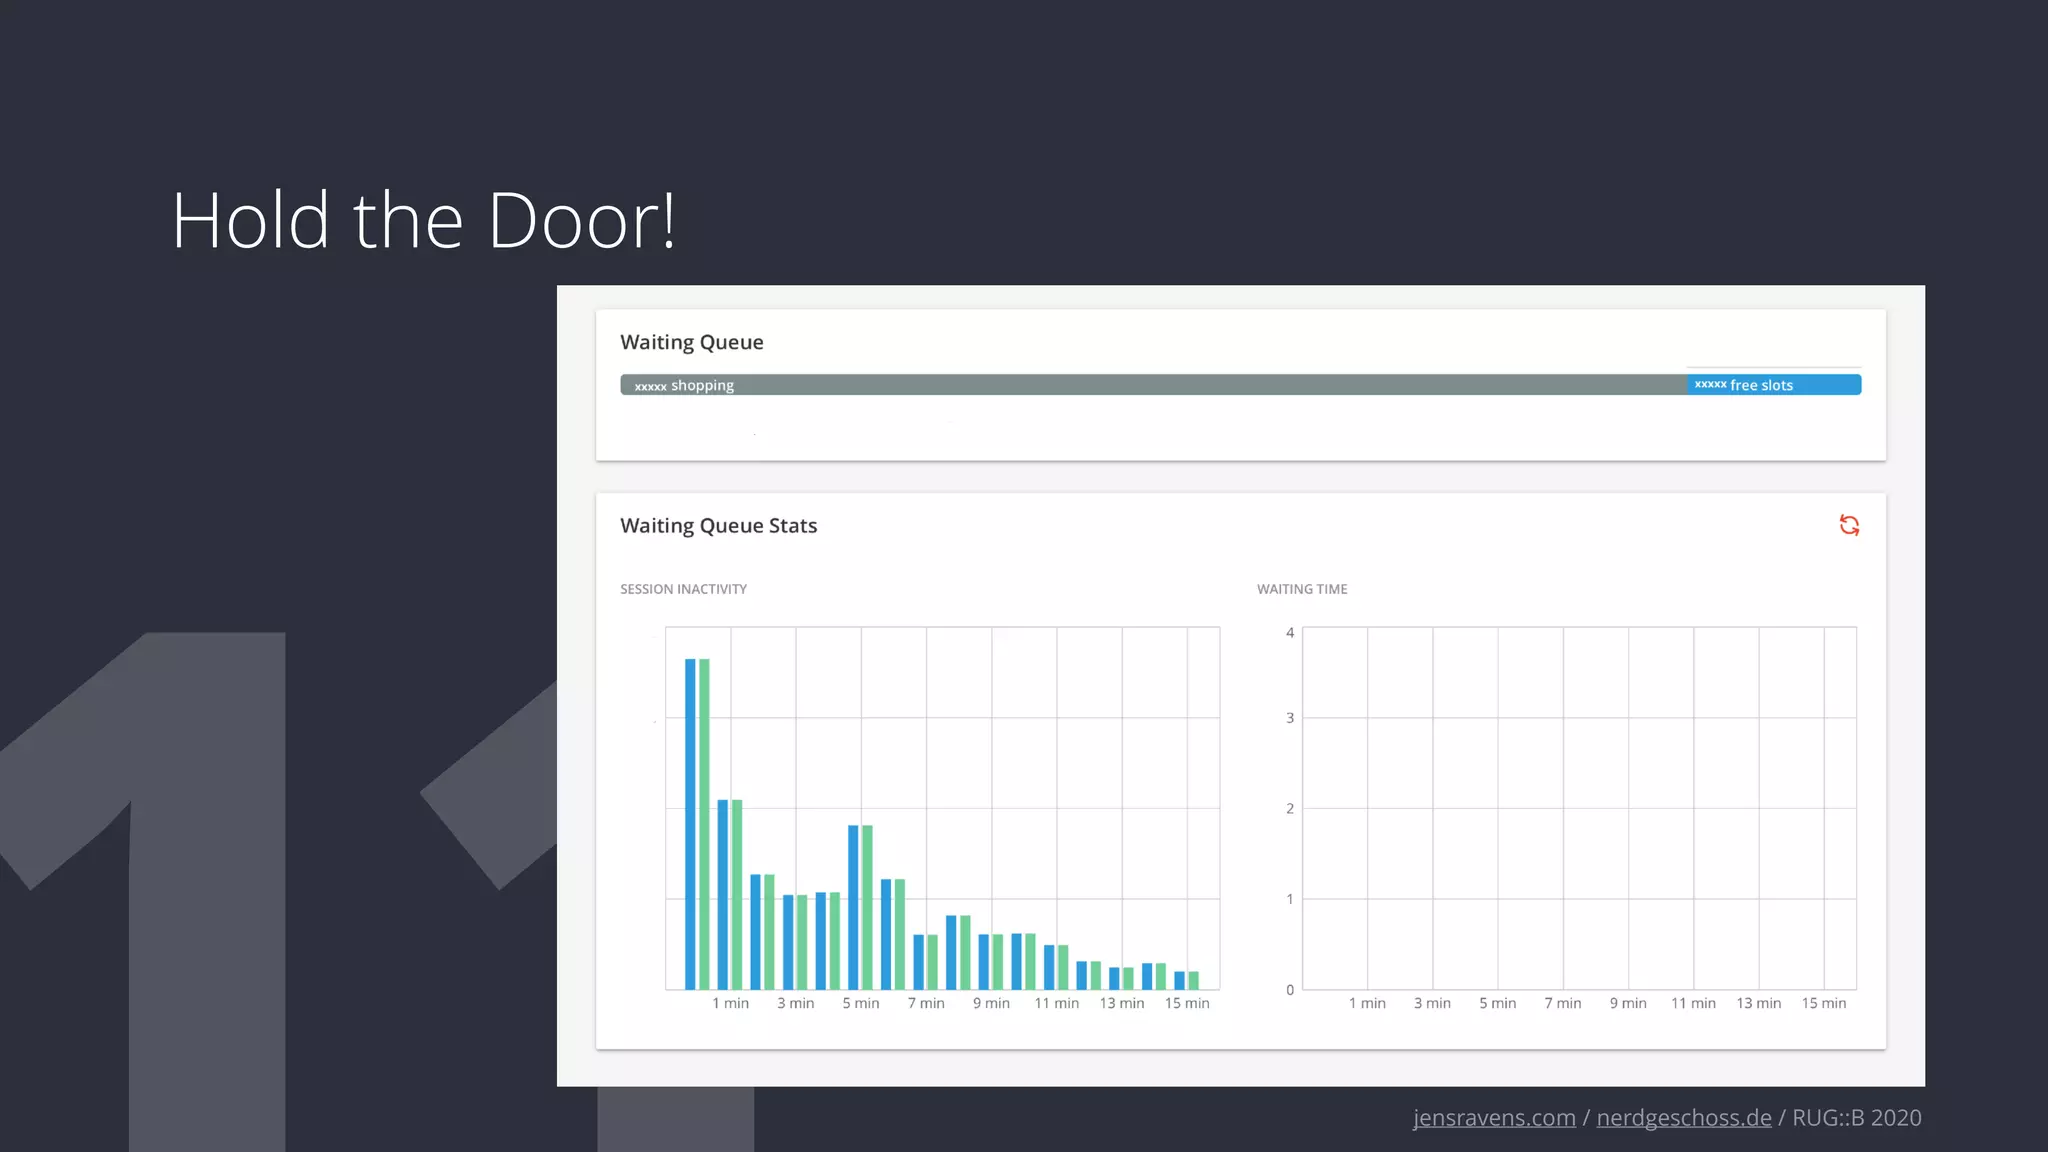
Task: Click the 1 min label under Session Inactivity
Action: click(730, 1003)
